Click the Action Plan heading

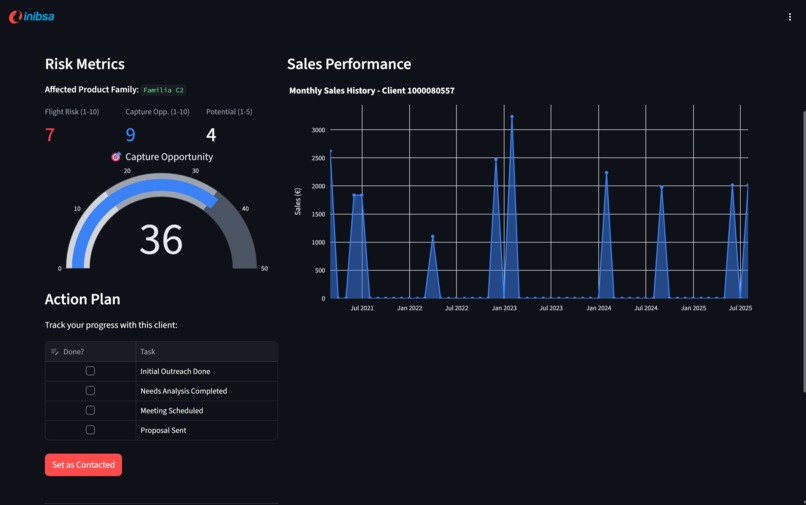click(x=82, y=299)
